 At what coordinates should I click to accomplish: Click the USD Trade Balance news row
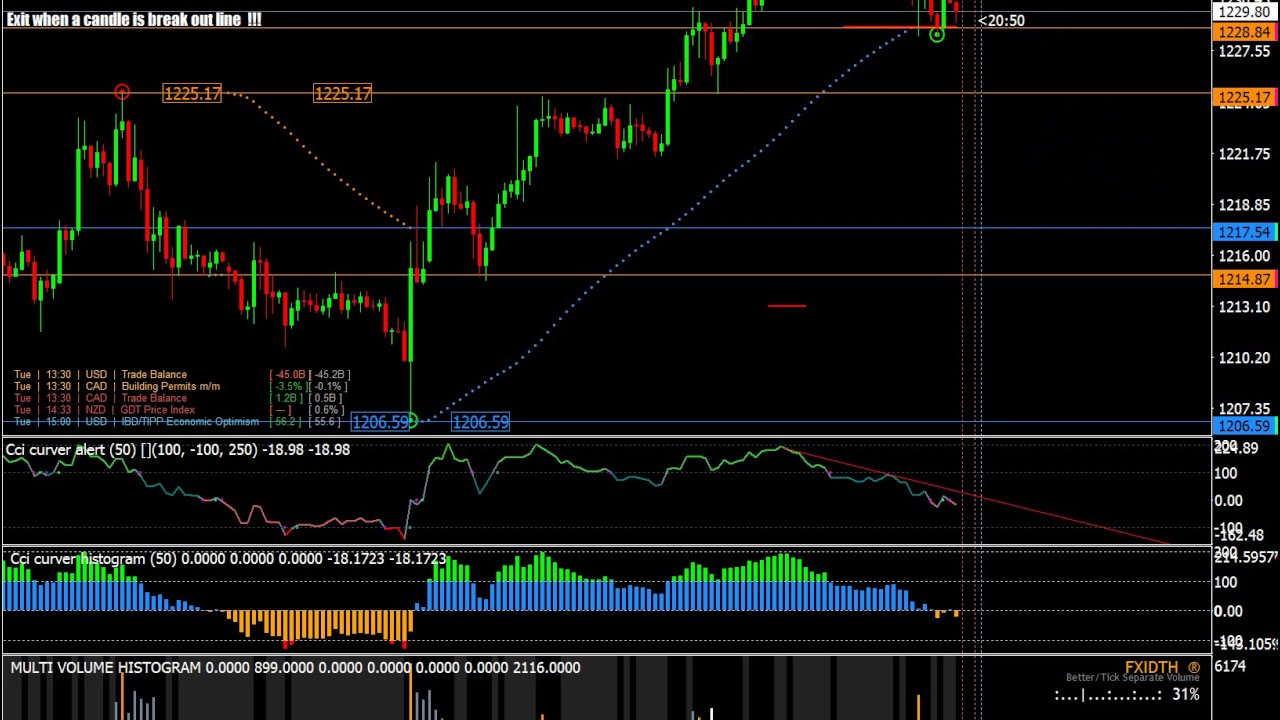pyautogui.click(x=180, y=374)
